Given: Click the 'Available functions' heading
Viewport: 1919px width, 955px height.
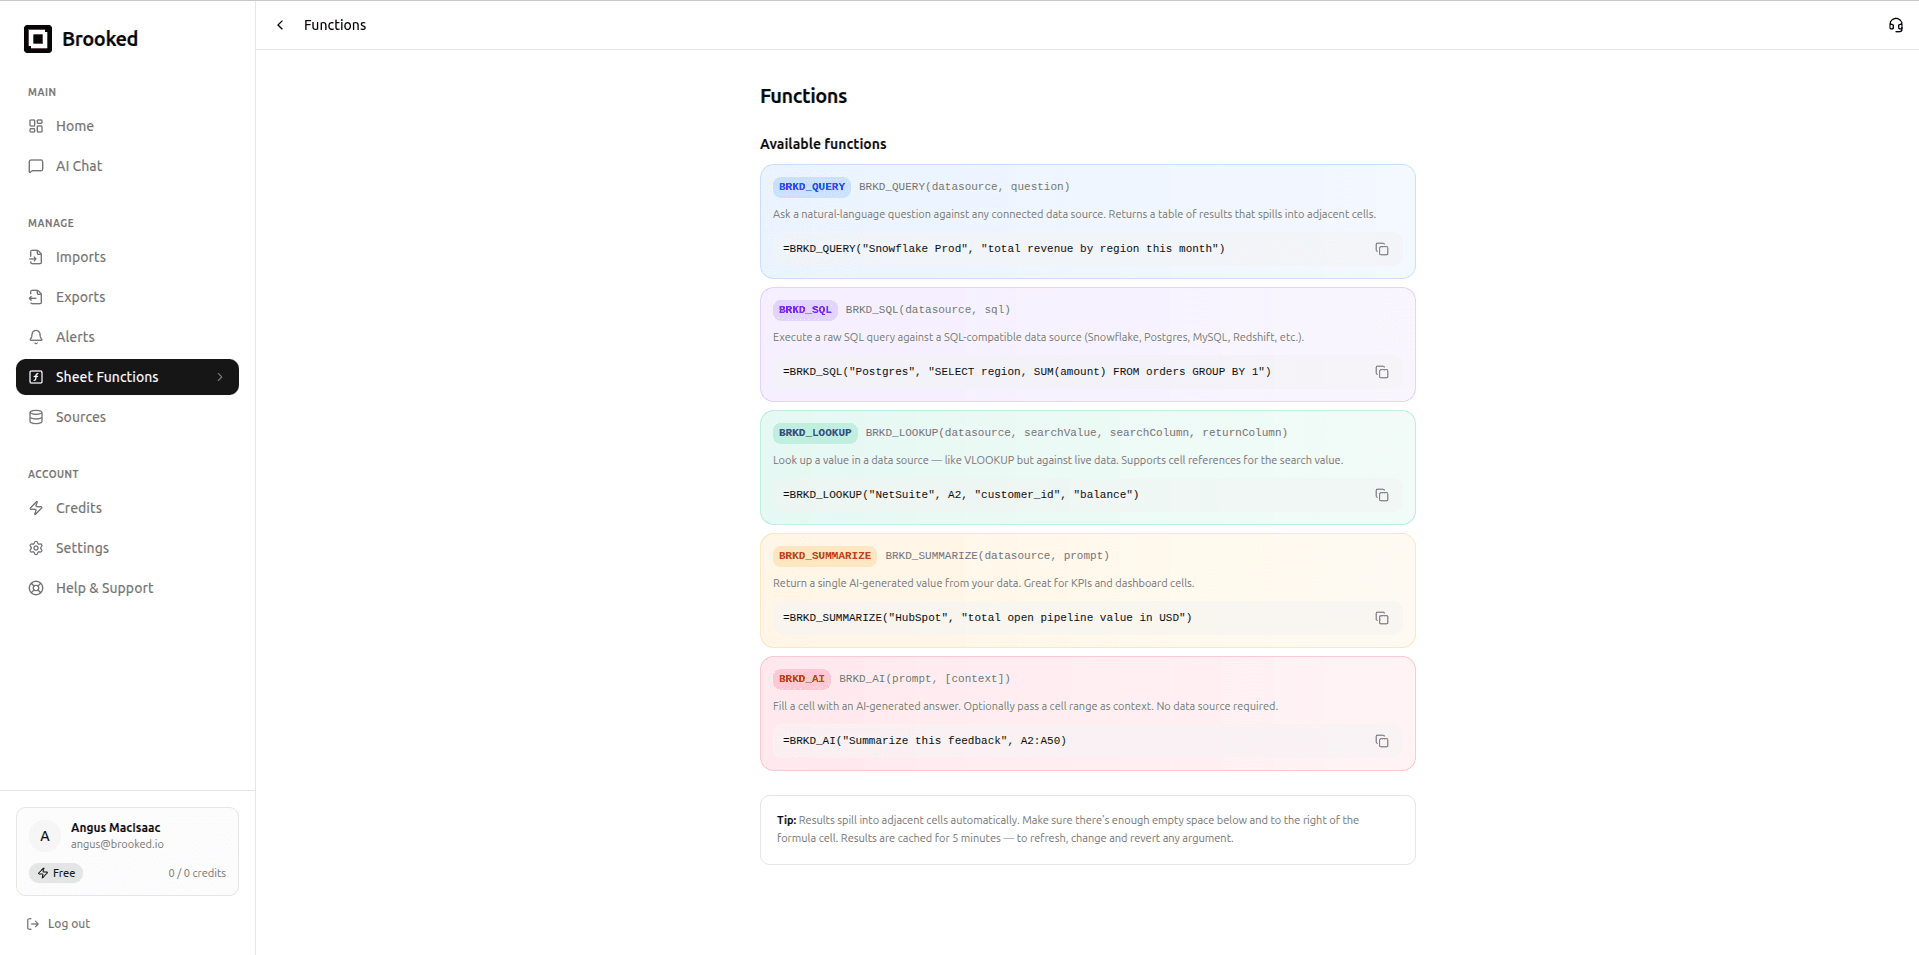Looking at the screenshot, I should pyautogui.click(x=823, y=144).
